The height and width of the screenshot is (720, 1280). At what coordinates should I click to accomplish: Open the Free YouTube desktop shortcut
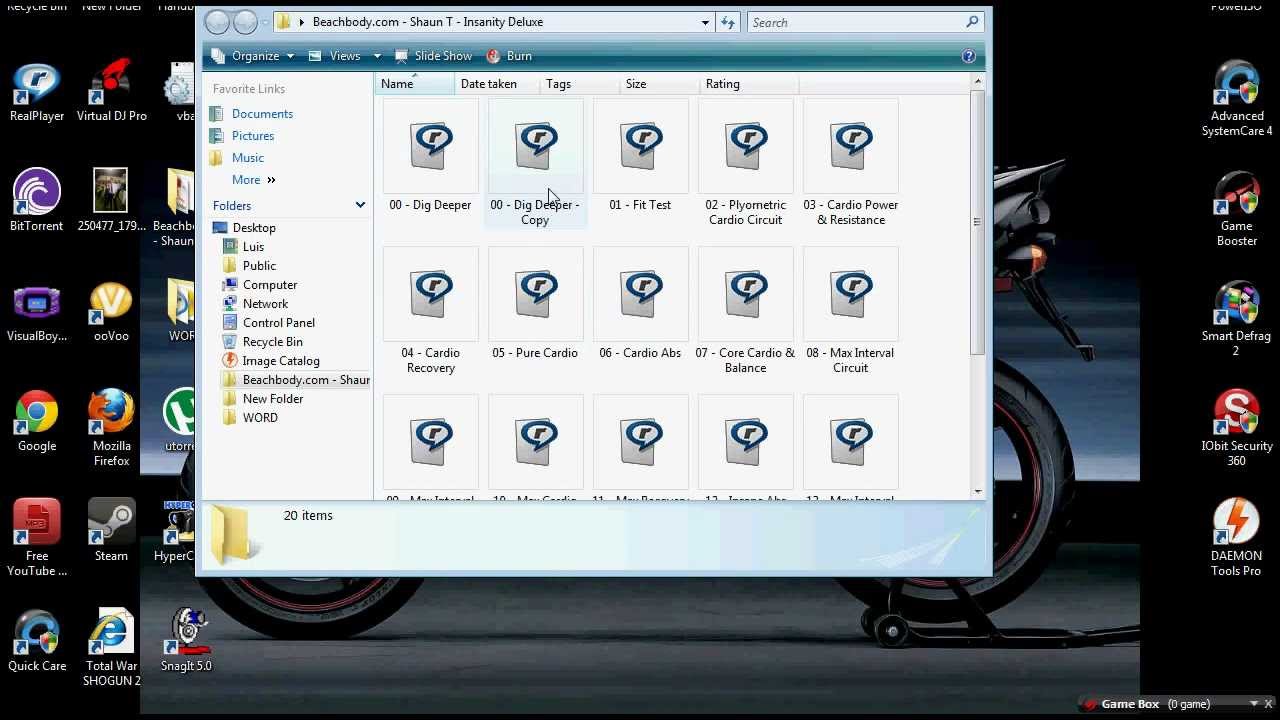click(37, 539)
